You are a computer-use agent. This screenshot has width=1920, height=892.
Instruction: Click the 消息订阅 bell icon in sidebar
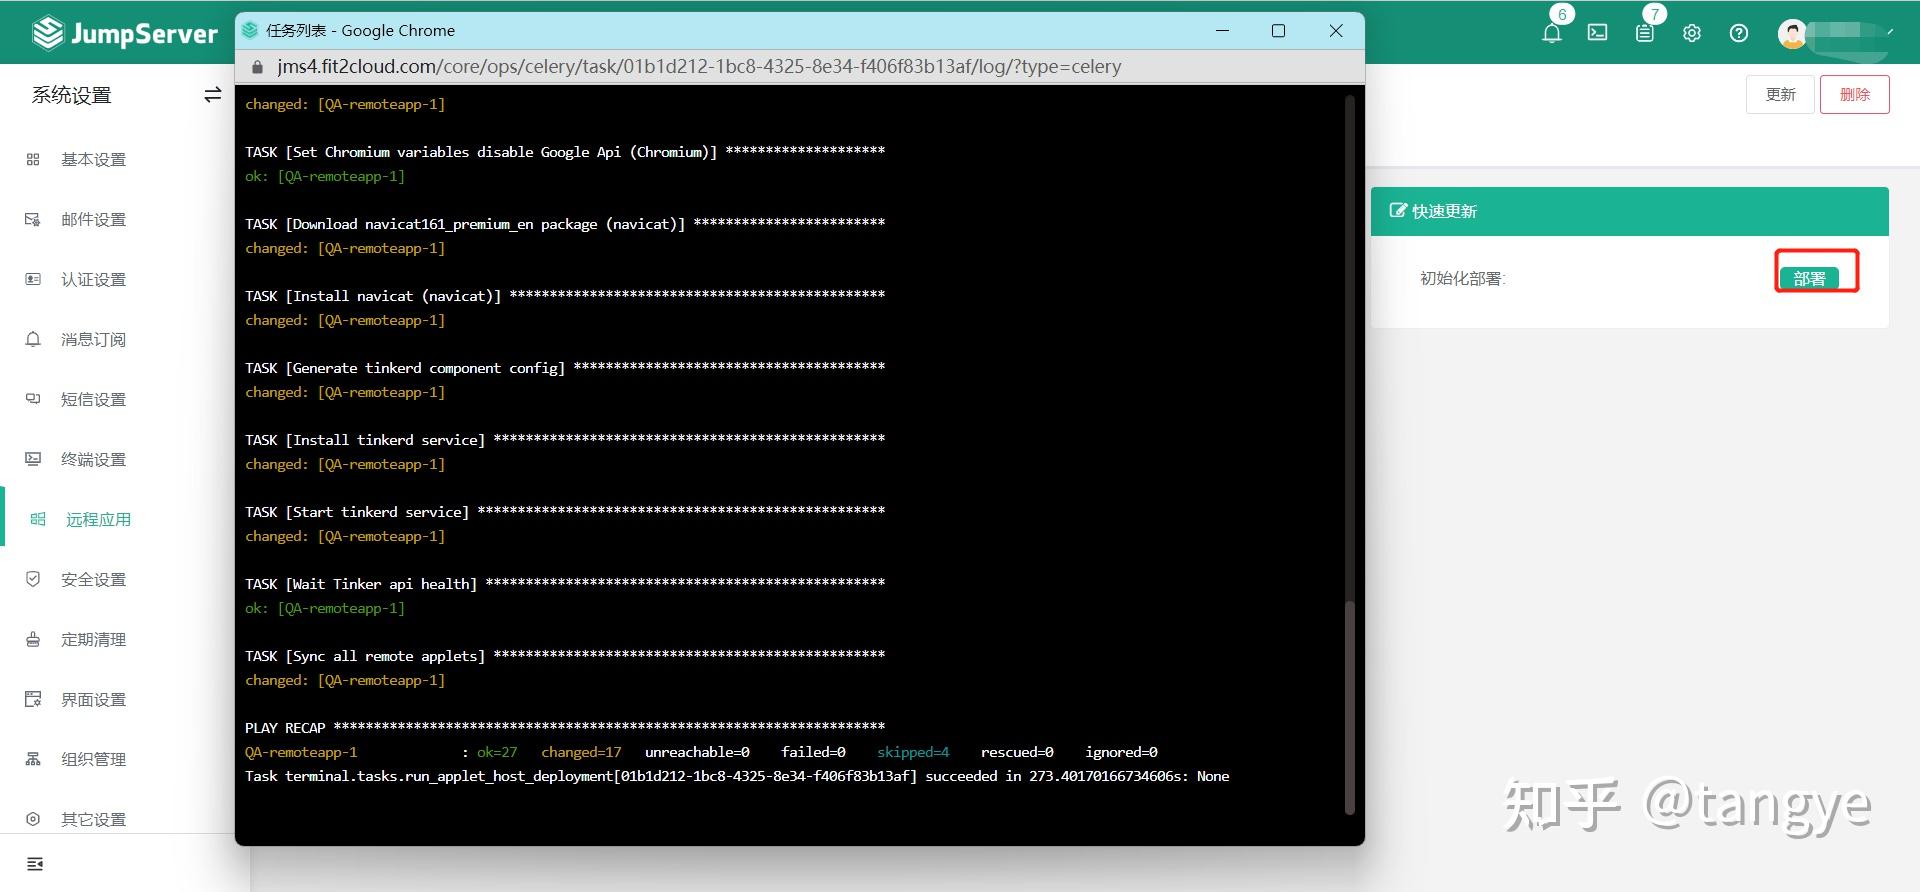[33, 339]
